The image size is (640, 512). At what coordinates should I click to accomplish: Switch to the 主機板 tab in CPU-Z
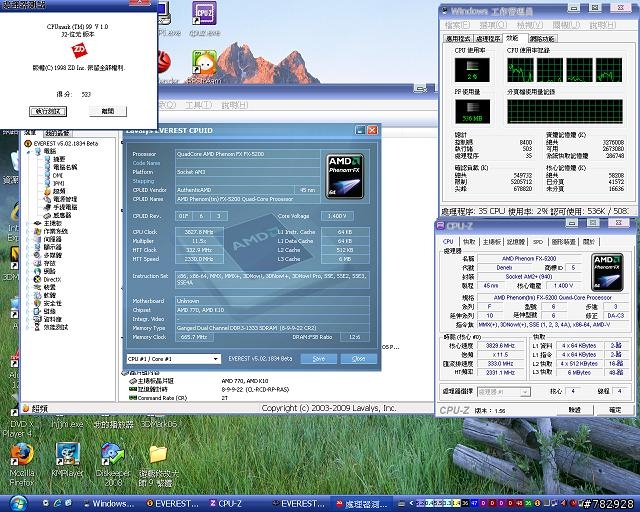click(492, 241)
